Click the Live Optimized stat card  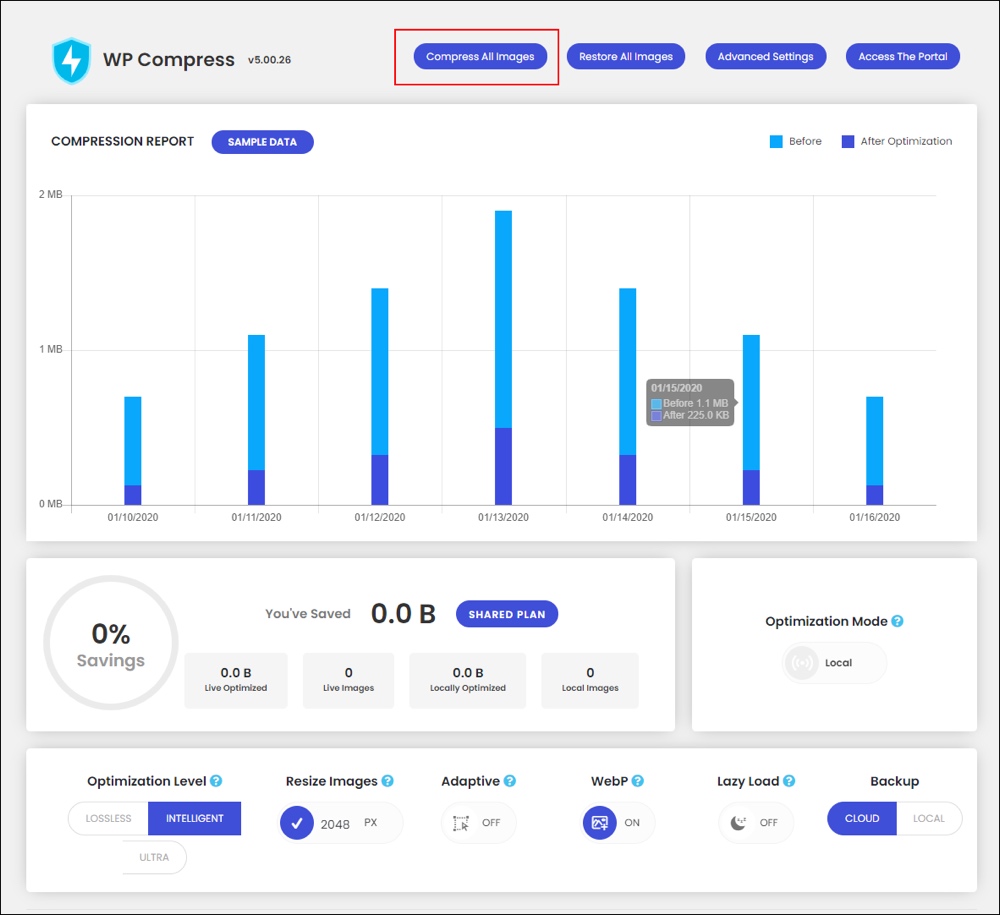click(x=236, y=680)
